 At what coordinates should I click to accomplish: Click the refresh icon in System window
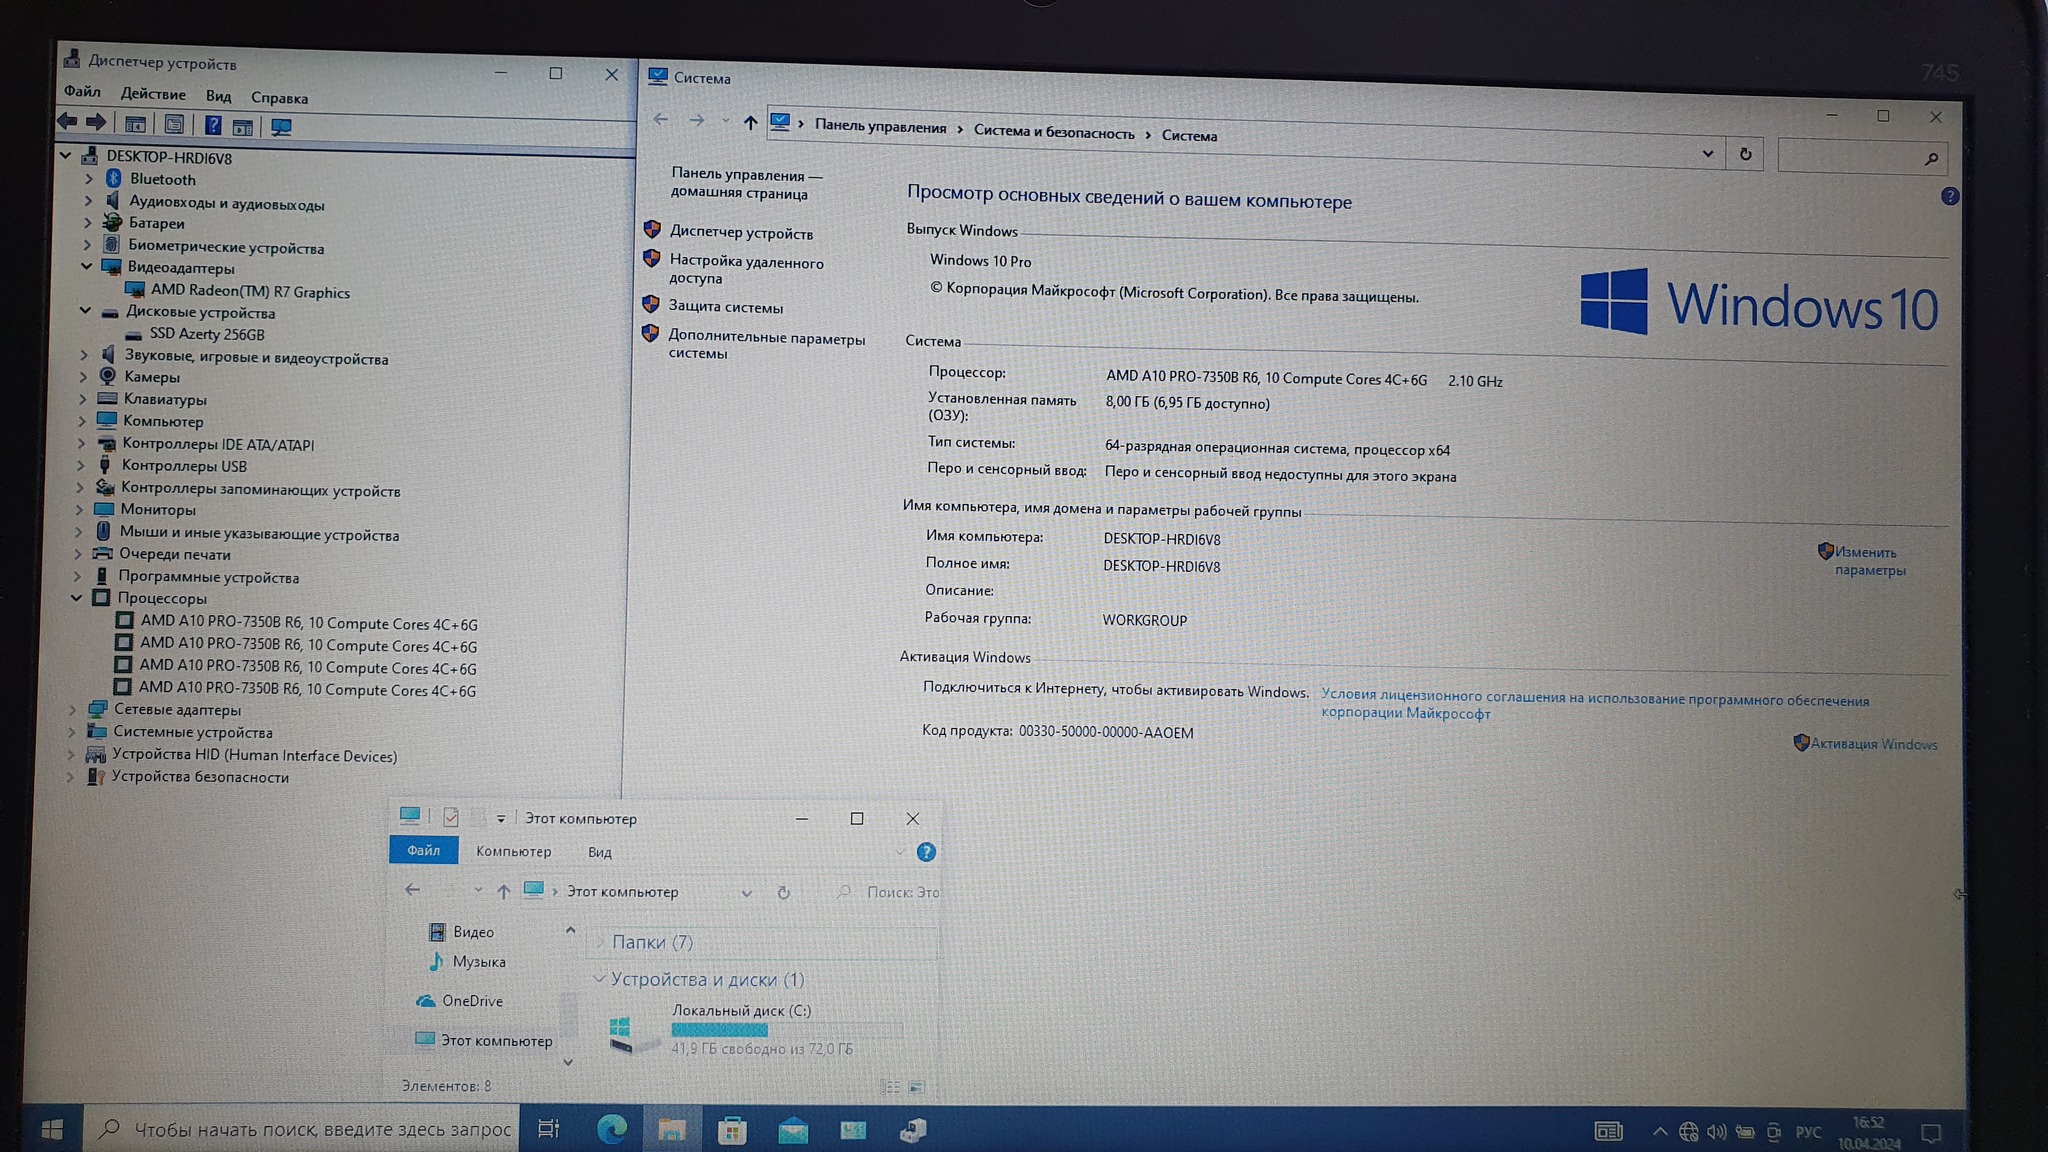coord(1745,154)
